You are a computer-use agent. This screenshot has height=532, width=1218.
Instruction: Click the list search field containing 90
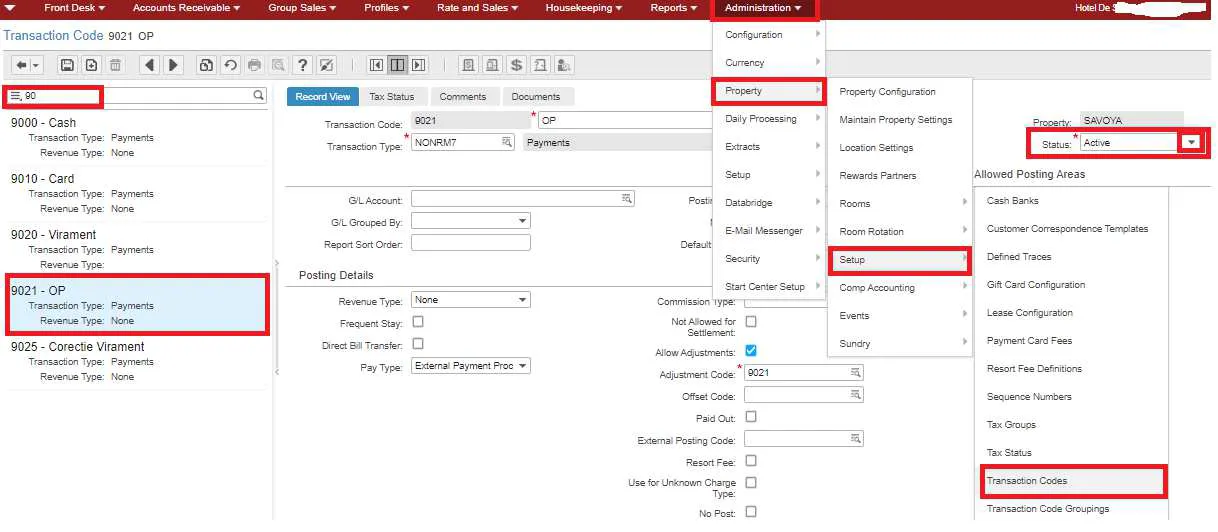pos(136,96)
